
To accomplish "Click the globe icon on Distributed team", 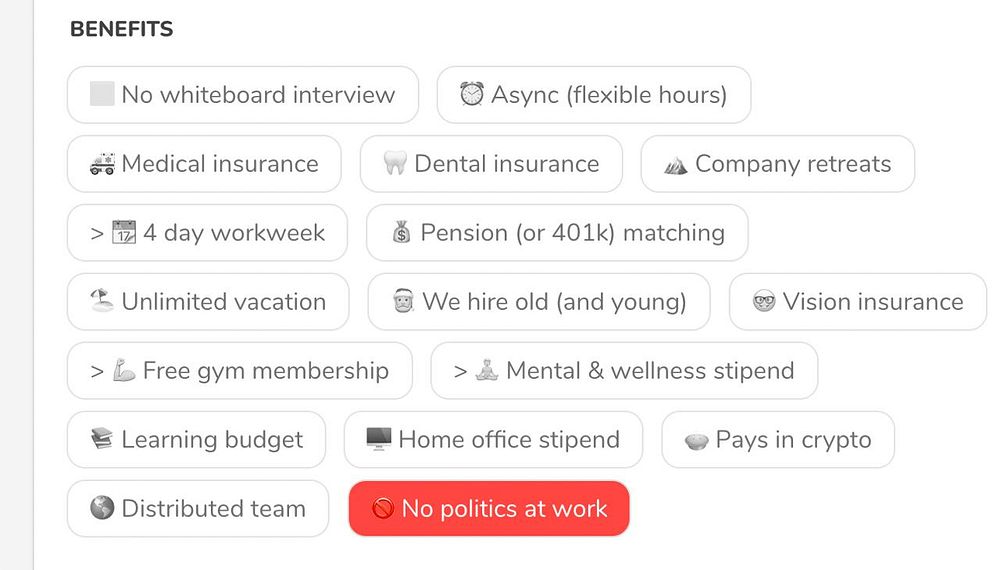I will (102, 508).
